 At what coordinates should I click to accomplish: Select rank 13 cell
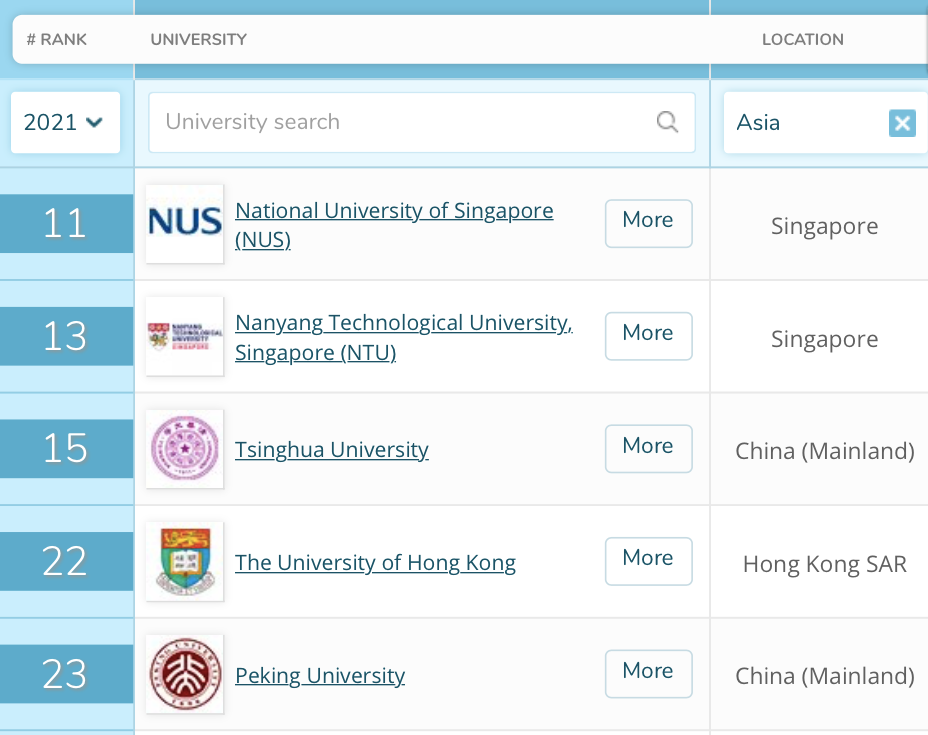click(66, 336)
